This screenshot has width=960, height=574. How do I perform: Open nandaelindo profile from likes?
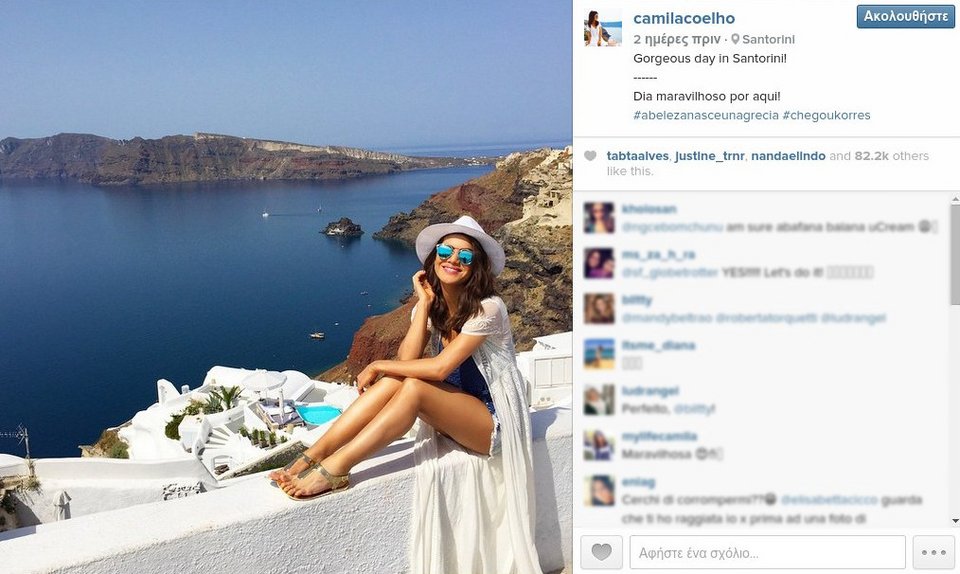(x=788, y=156)
